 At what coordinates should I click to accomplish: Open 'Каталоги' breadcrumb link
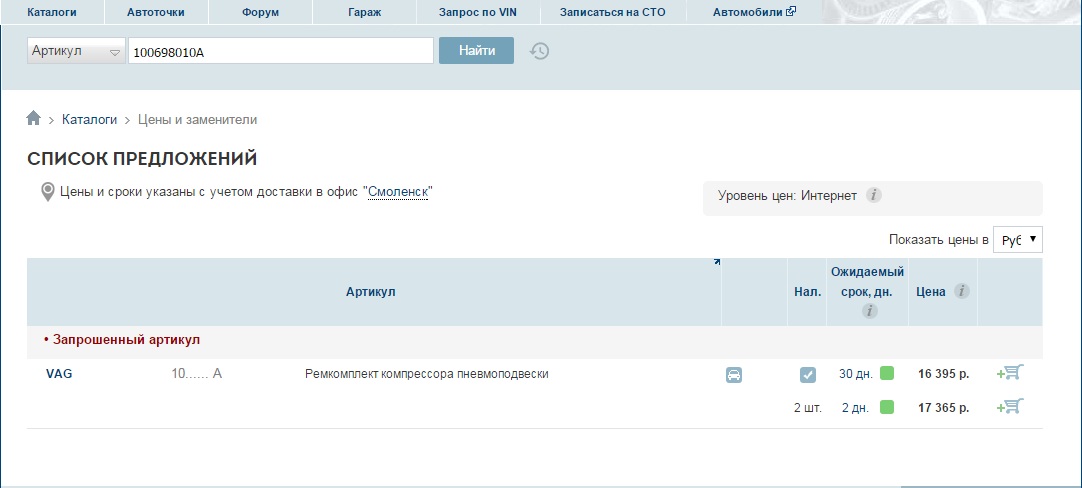89,120
